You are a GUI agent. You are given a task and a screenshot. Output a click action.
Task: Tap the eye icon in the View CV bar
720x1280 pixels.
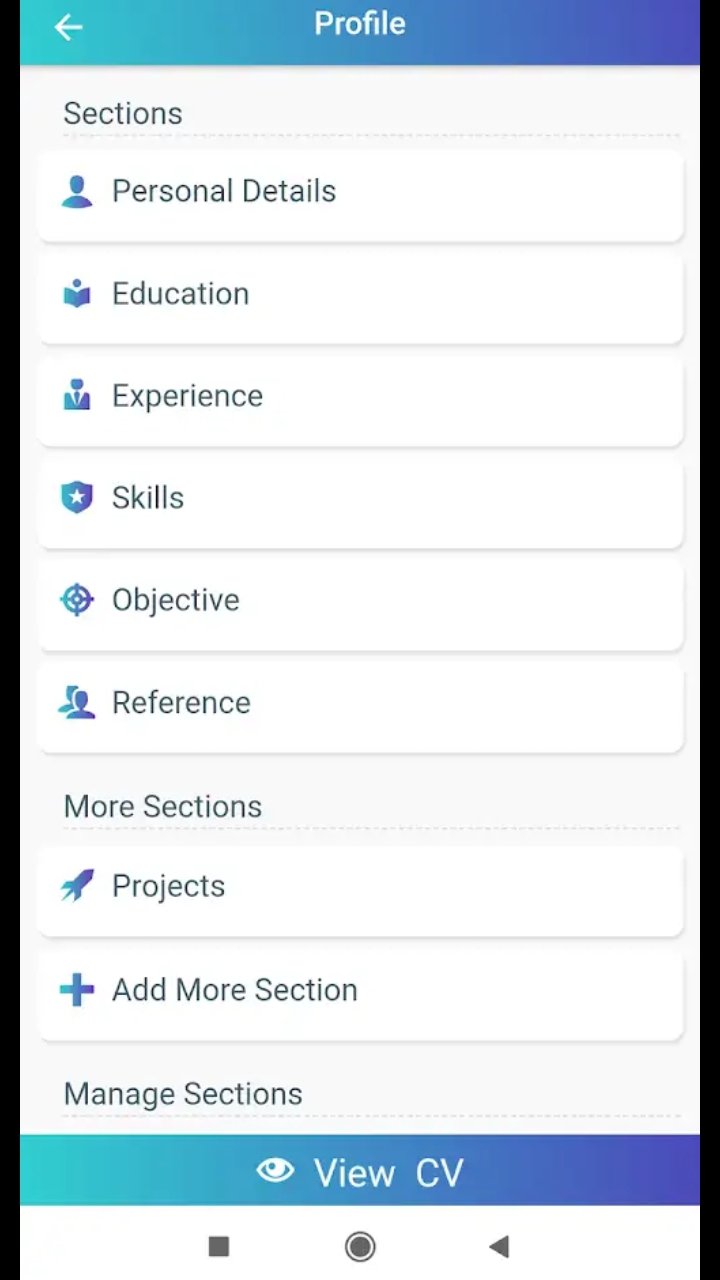[x=275, y=1171]
